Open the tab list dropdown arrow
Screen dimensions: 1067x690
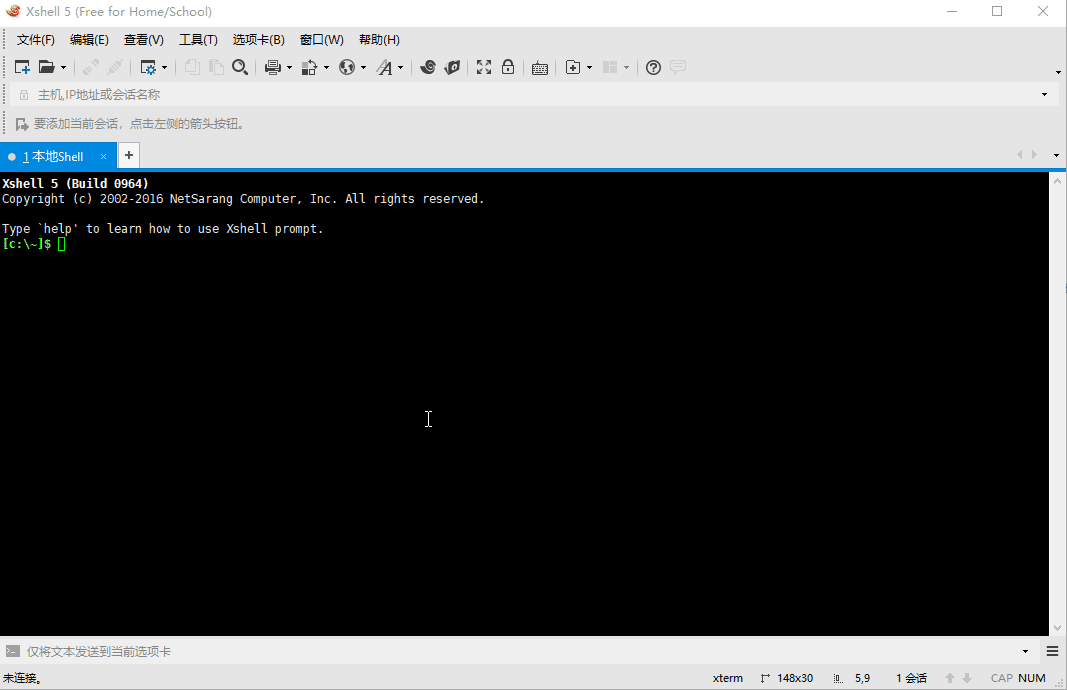coord(1056,155)
